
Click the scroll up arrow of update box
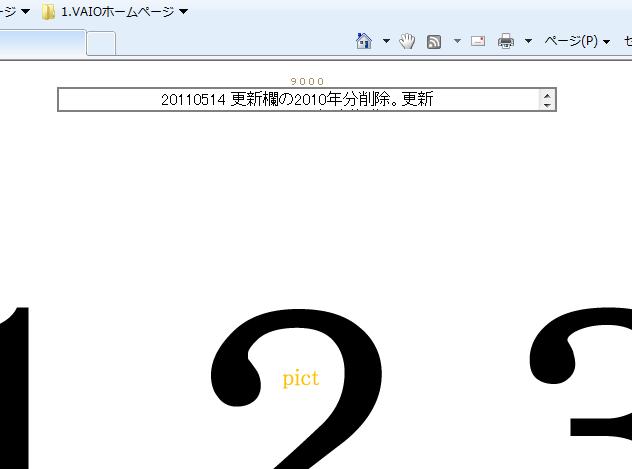click(547, 96)
